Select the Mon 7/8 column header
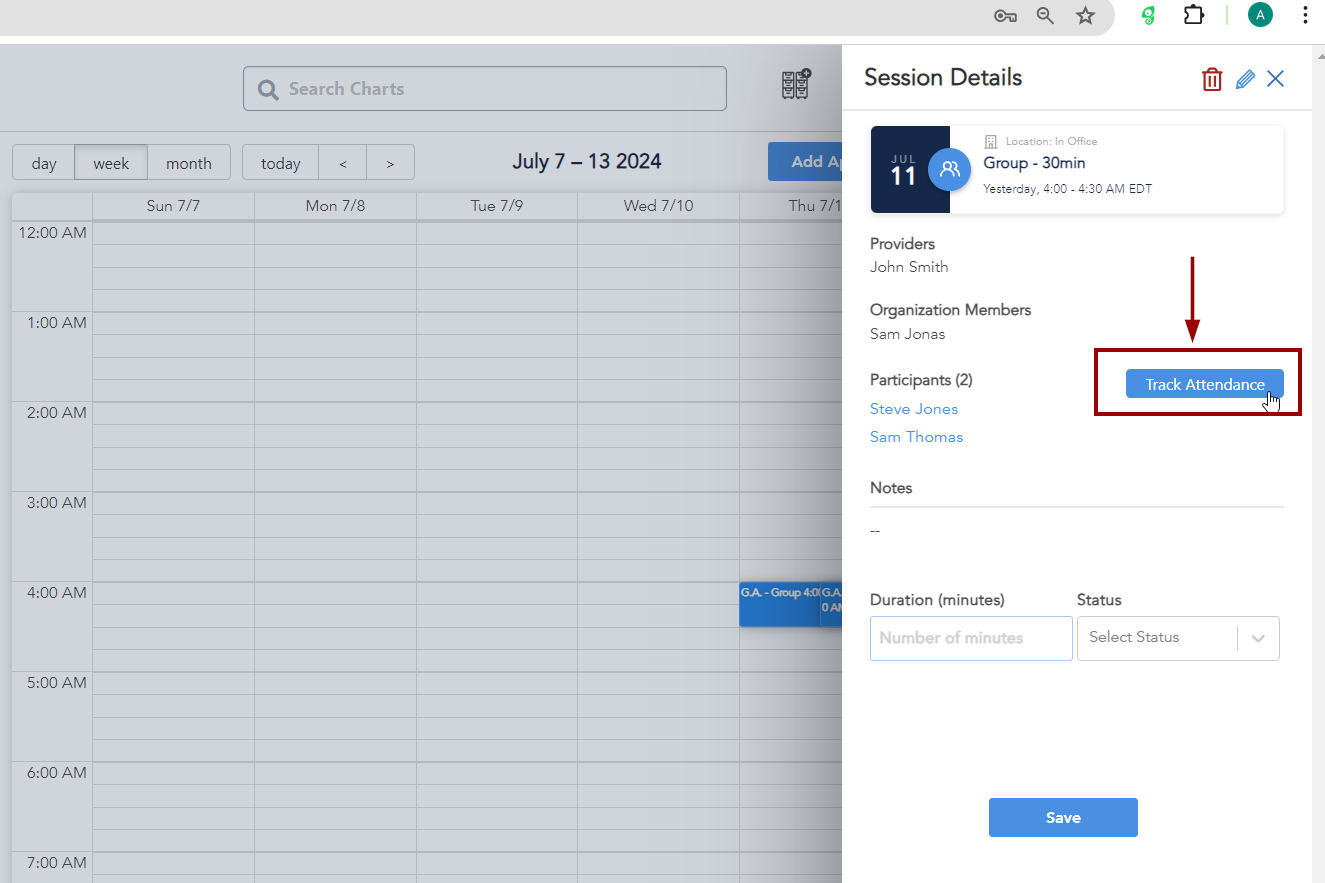The width and height of the screenshot is (1325, 883). (x=335, y=206)
